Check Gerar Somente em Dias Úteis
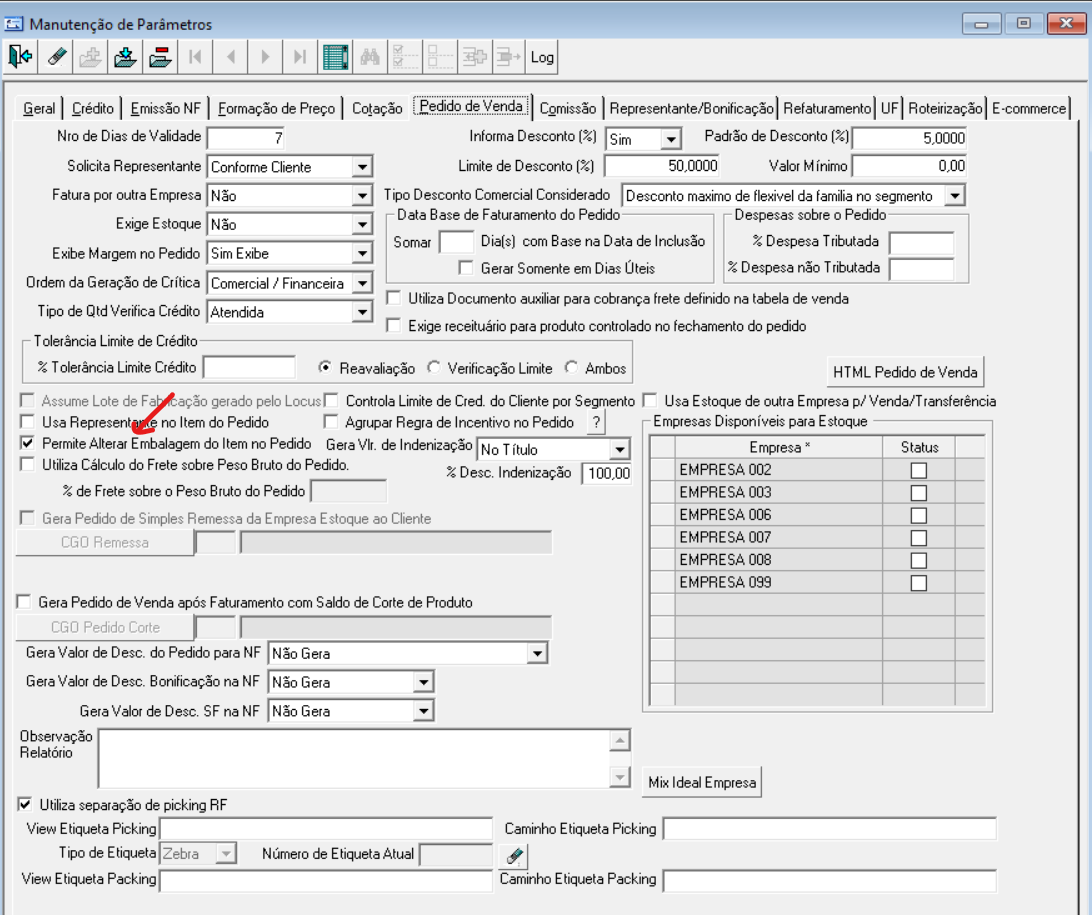 [465, 268]
